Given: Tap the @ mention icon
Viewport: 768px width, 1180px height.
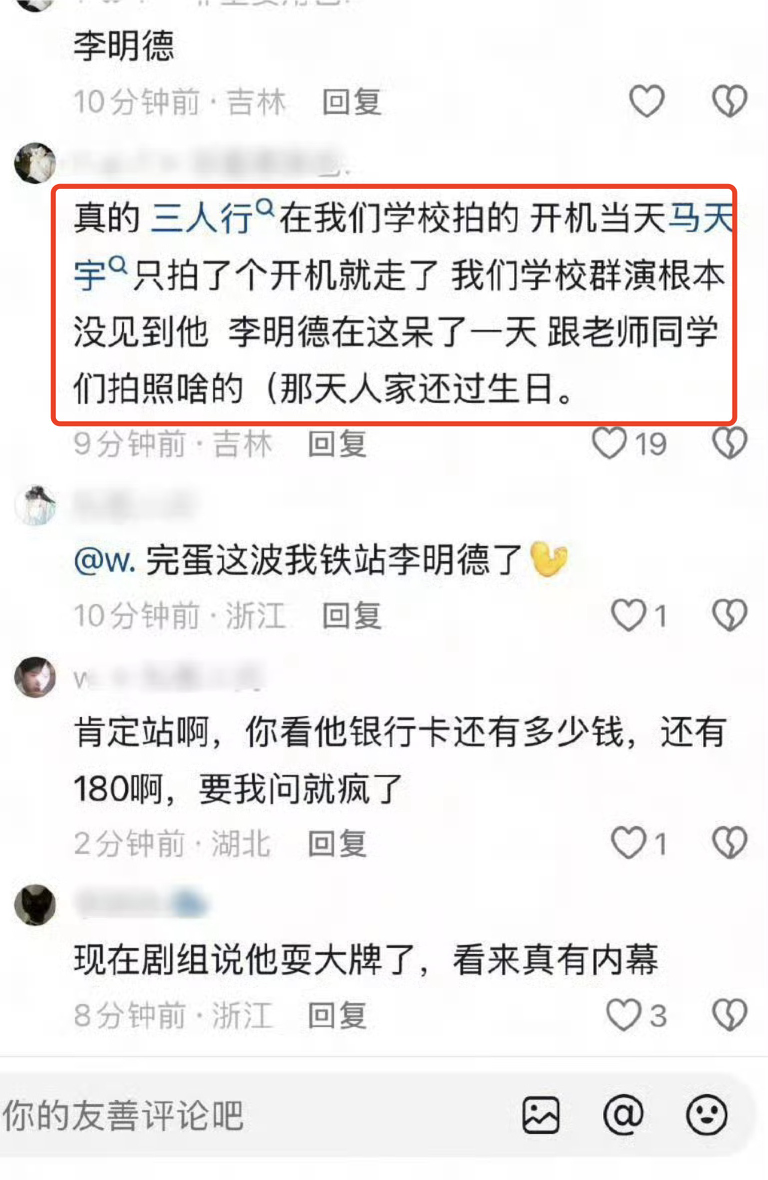Looking at the screenshot, I should pos(624,1115).
